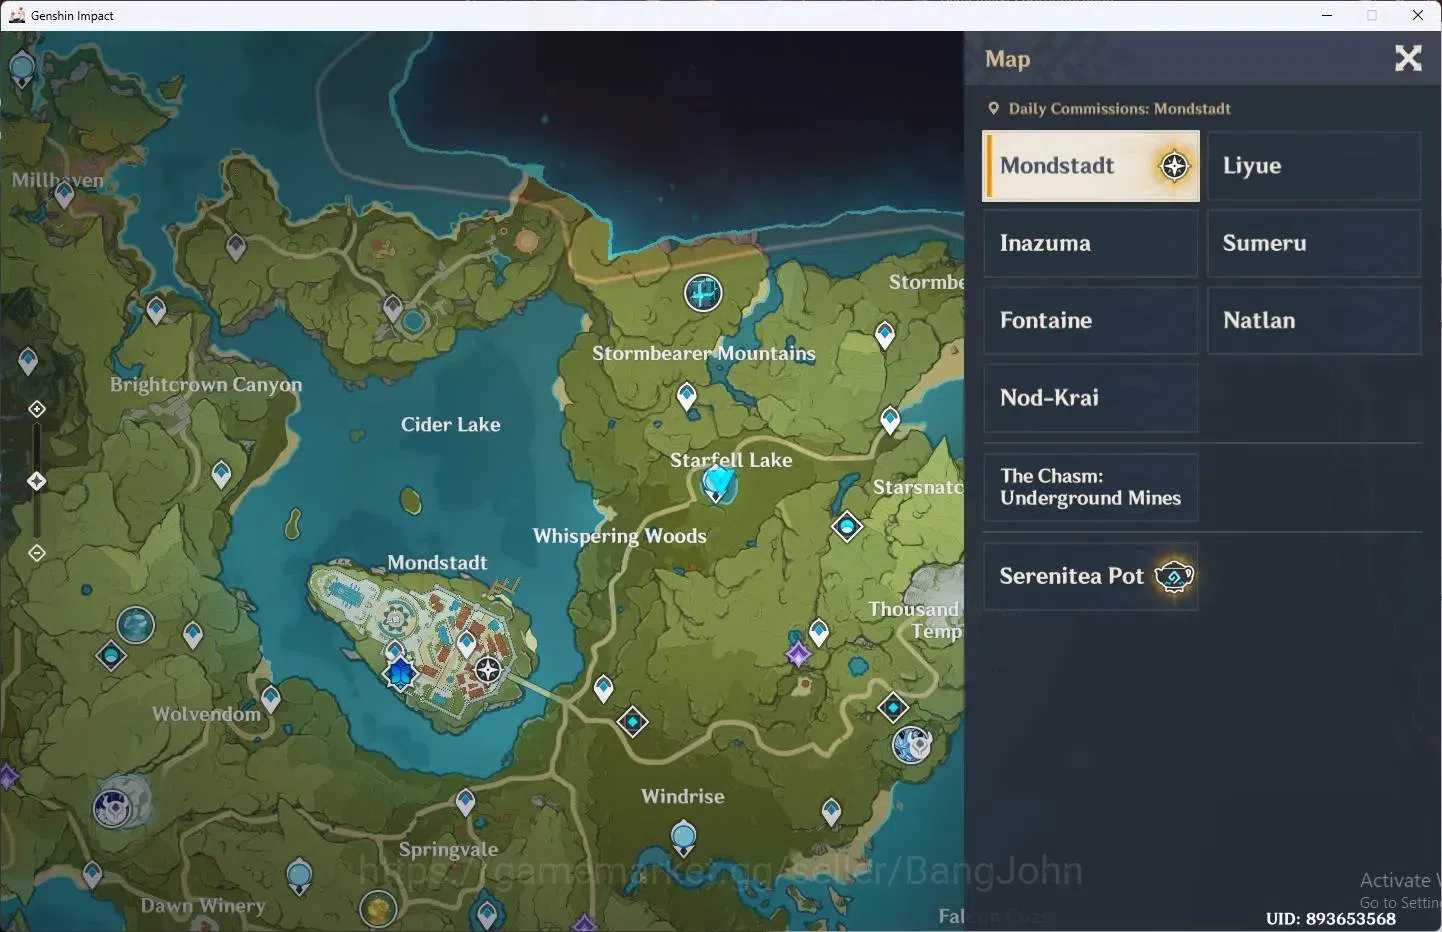This screenshot has width=1442, height=932.
Task: Select the Nod-Krai region
Action: pos(1091,397)
